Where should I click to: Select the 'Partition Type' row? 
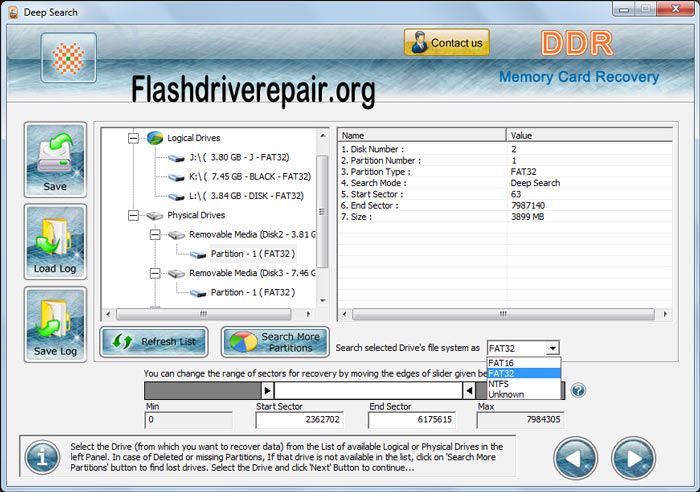tap(505, 171)
